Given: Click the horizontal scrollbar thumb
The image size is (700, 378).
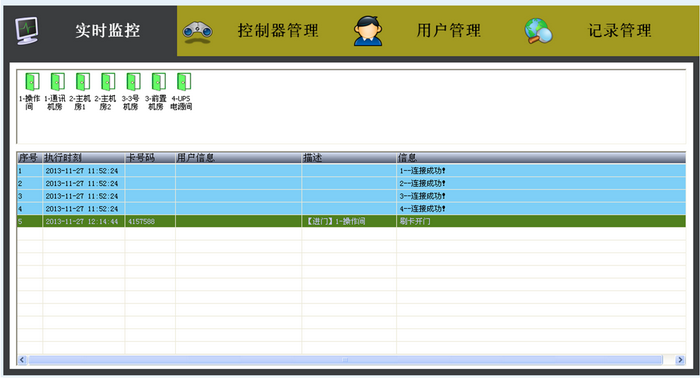Looking at the screenshot, I should point(345,360).
